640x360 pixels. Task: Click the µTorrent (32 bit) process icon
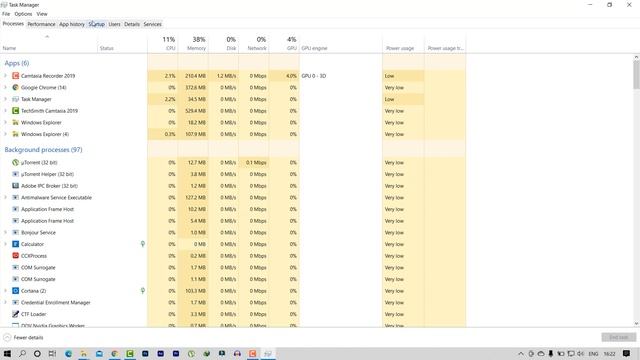pos(16,162)
